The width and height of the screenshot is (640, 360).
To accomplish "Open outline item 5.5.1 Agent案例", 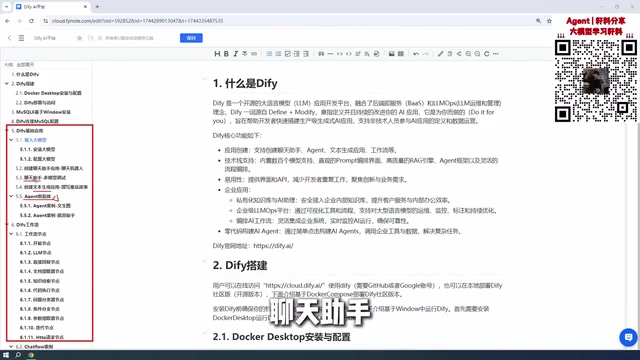I will pos(45,206).
